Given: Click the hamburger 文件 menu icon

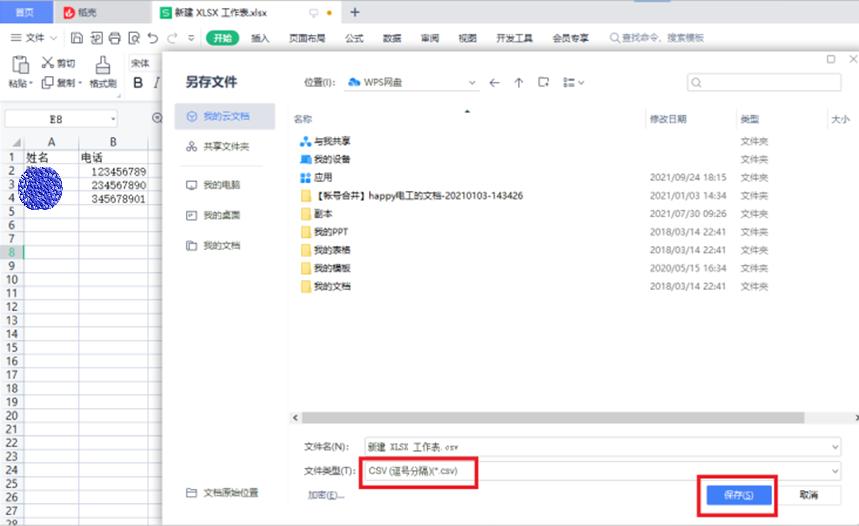Looking at the screenshot, I should pos(16,38).
